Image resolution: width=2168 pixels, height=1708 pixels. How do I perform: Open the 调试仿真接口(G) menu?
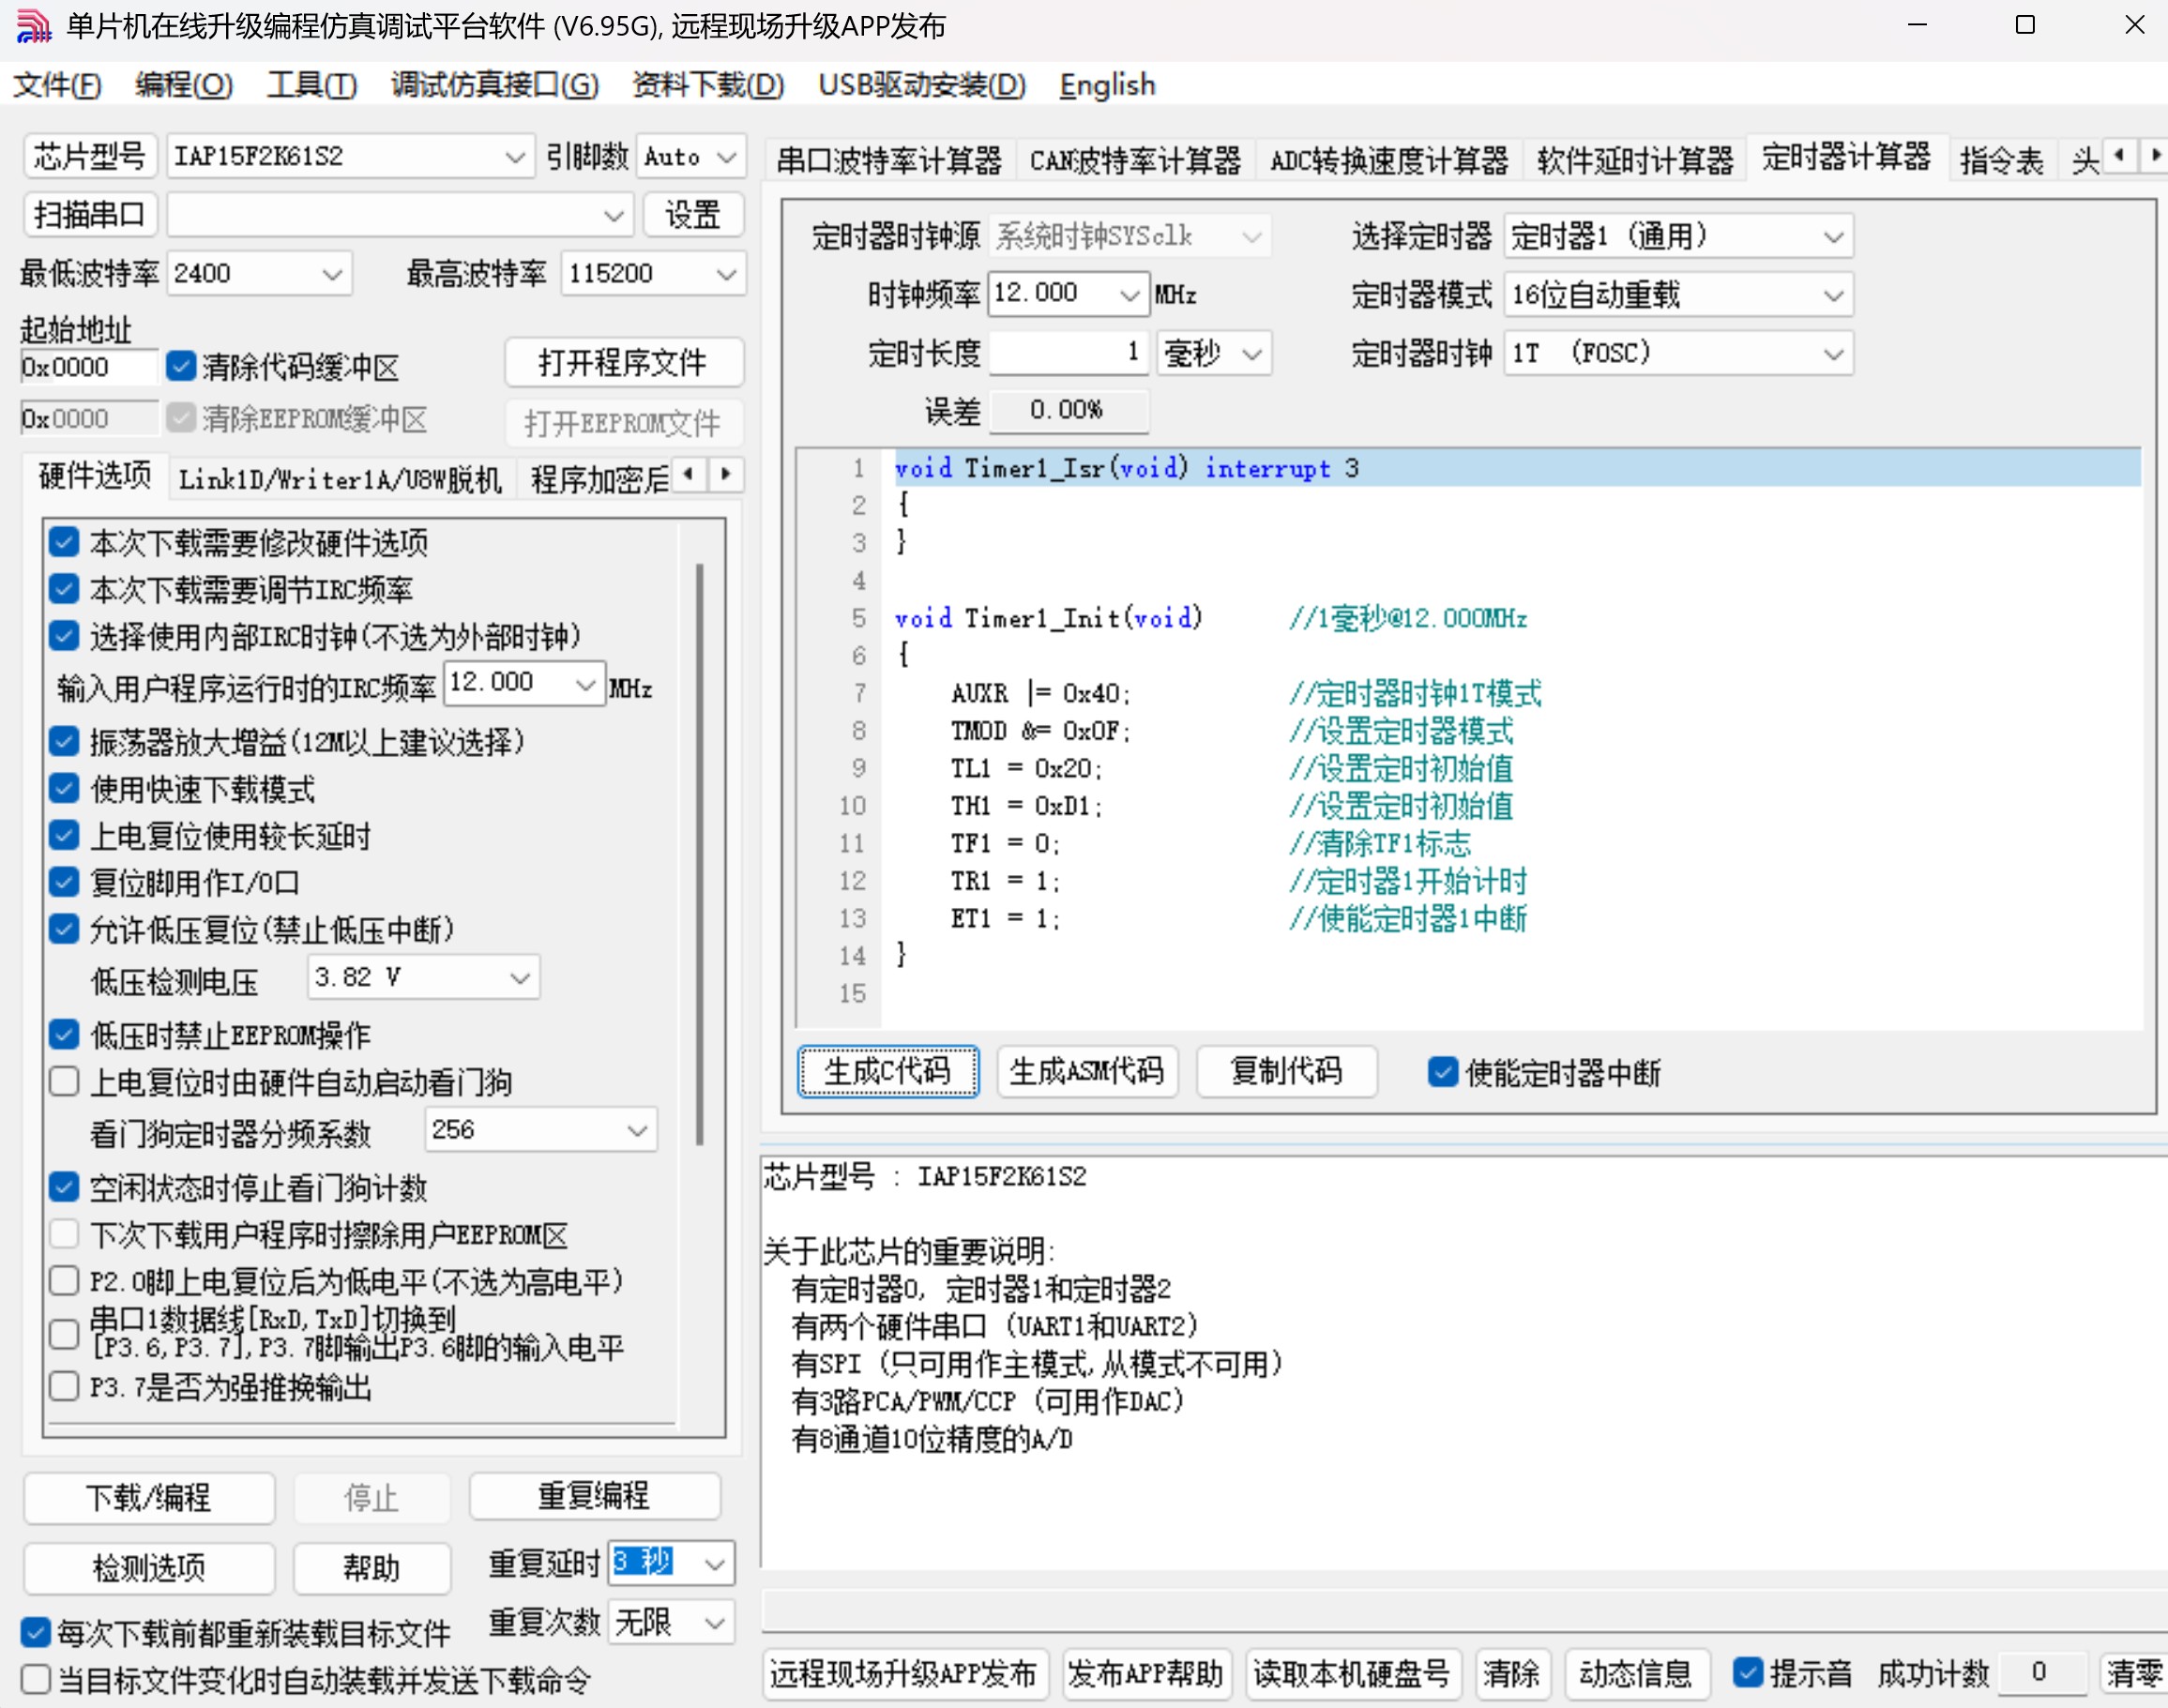(495, 85)
